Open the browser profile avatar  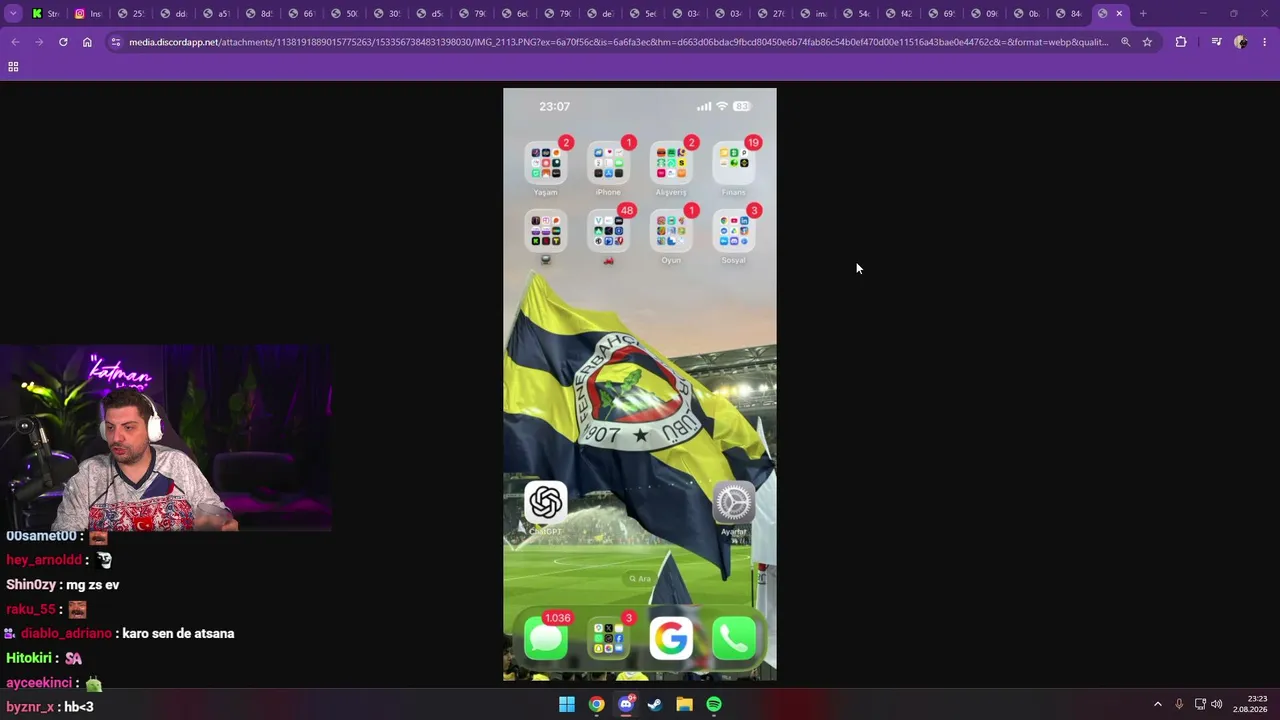[1241, 42]
